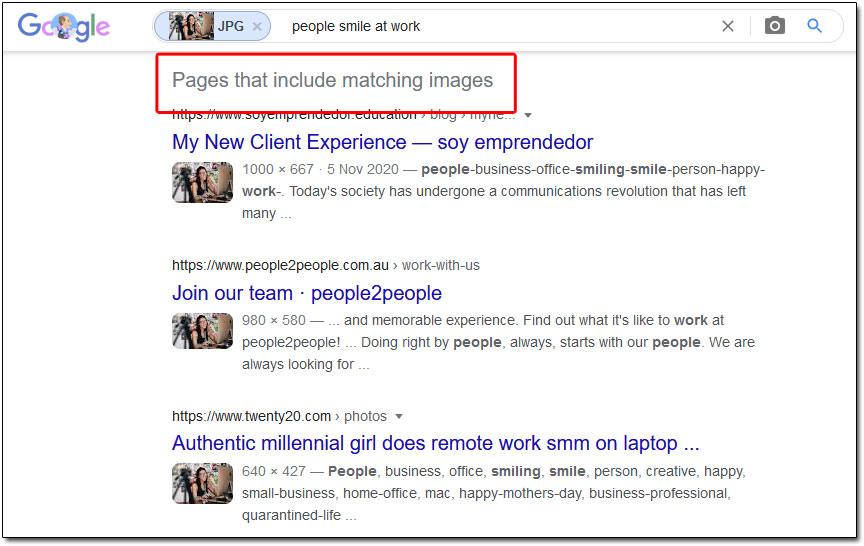
Task: Open search by image camera icon
Action: (774, 25)
